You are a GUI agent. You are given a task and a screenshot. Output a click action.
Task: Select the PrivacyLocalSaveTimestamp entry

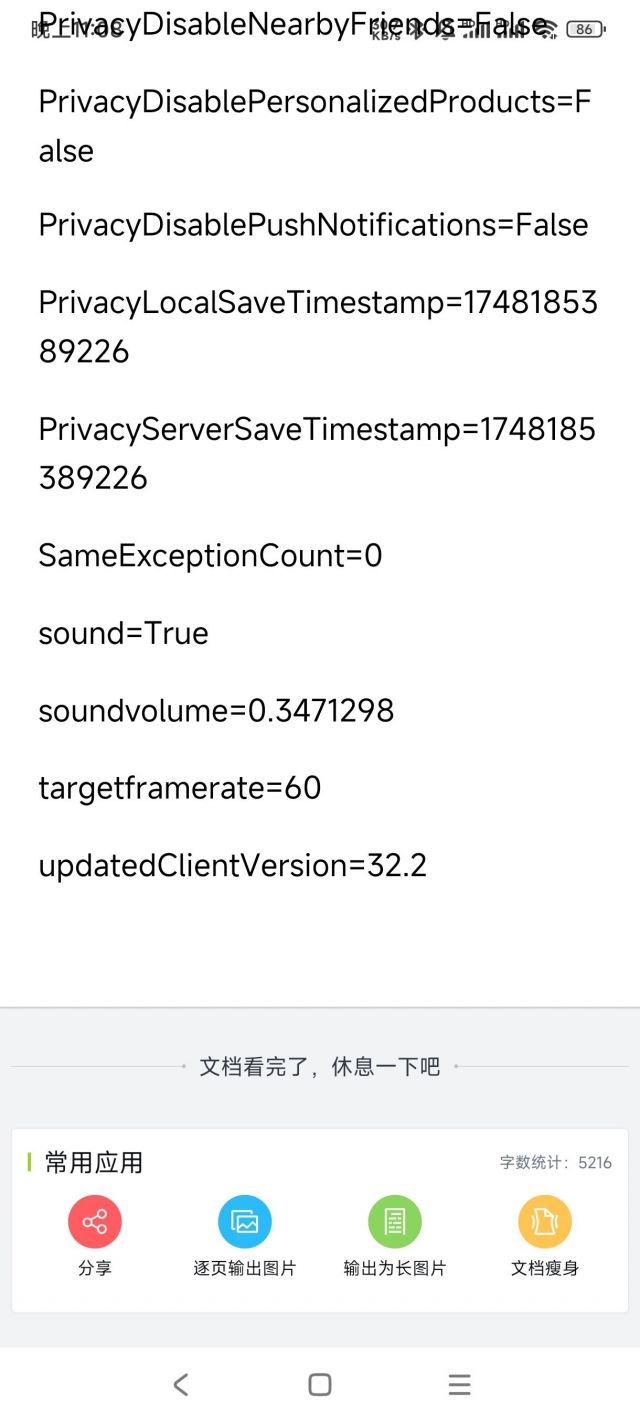click(x=318, y=327)
